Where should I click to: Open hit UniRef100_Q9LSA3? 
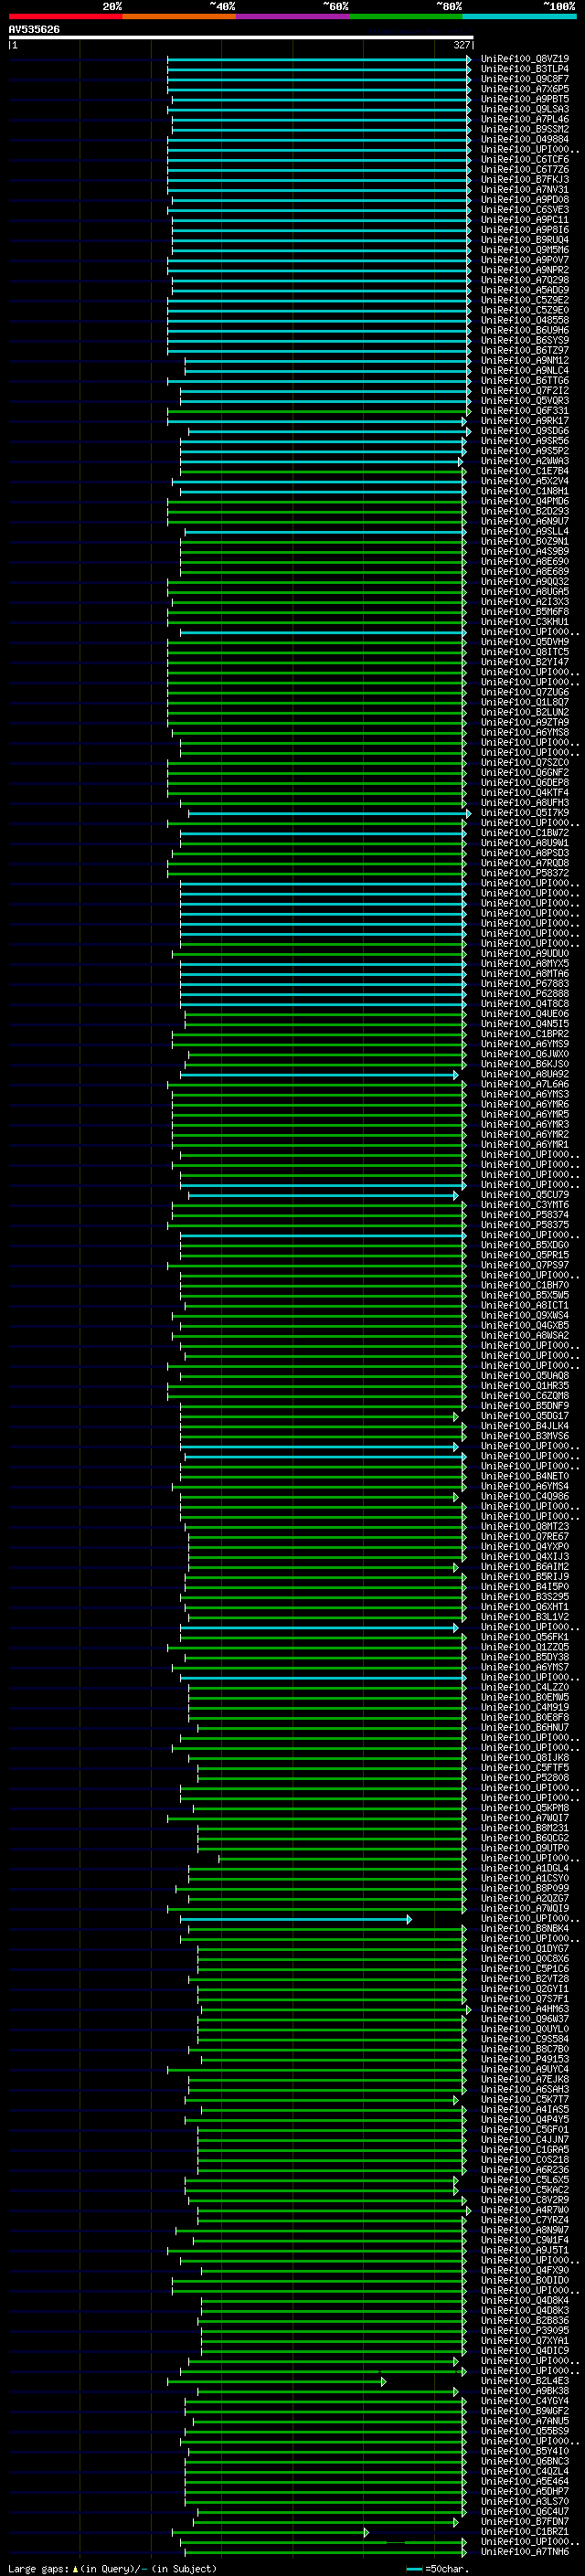pyautogui.click(x=525, y=109)
